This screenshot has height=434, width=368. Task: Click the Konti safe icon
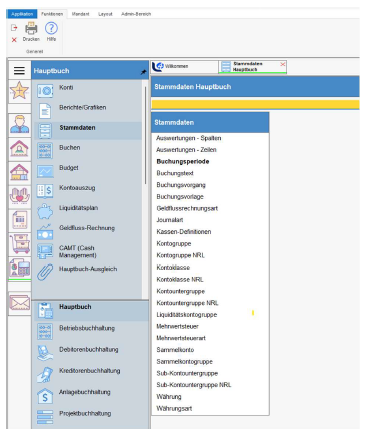(x=45, y=91)
